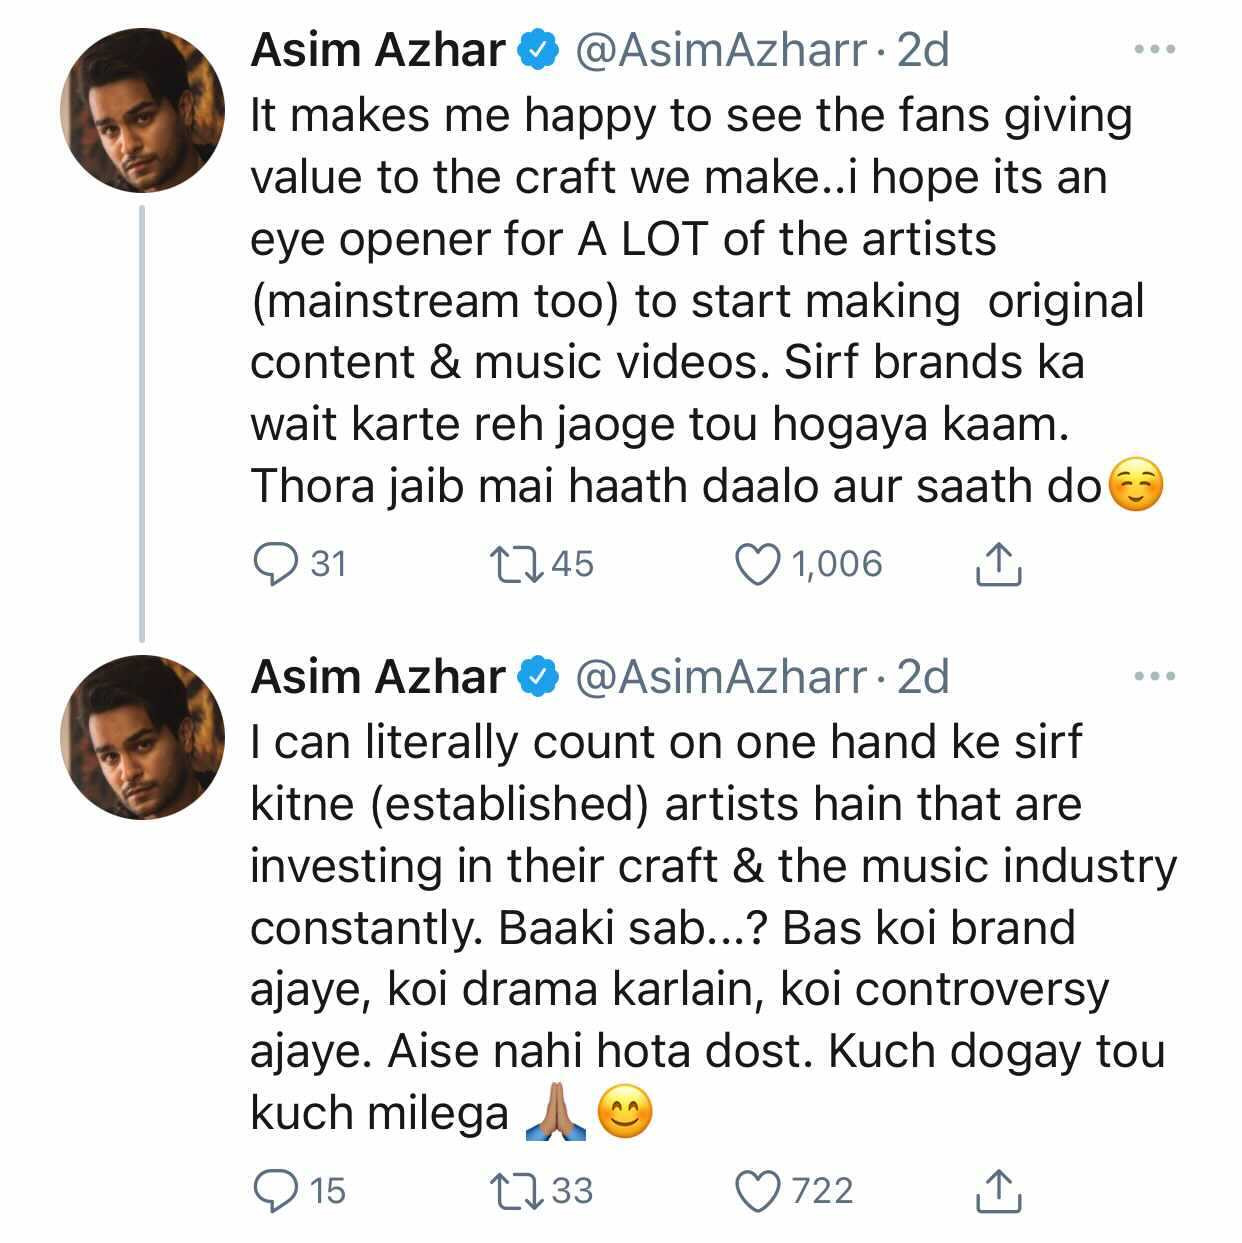Open @AsimAzharr handle in the second tweet
The height and width of the screenshot is (1243, 1242).
720,677
